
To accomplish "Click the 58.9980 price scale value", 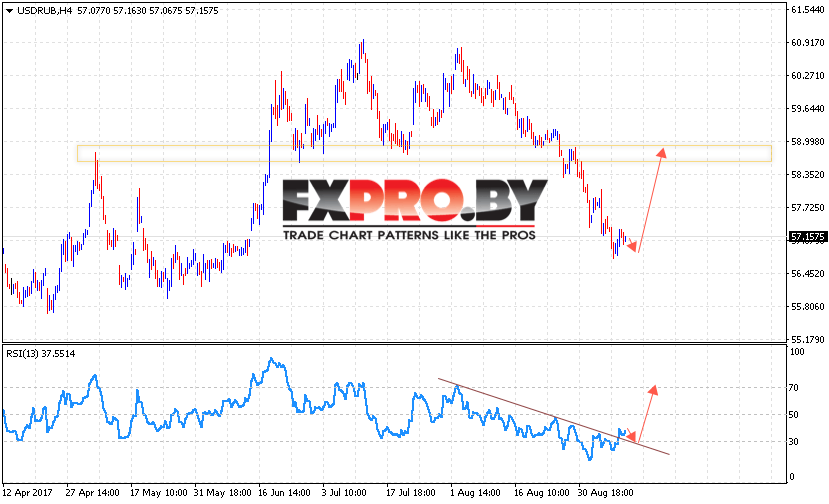I will (807, 142).
